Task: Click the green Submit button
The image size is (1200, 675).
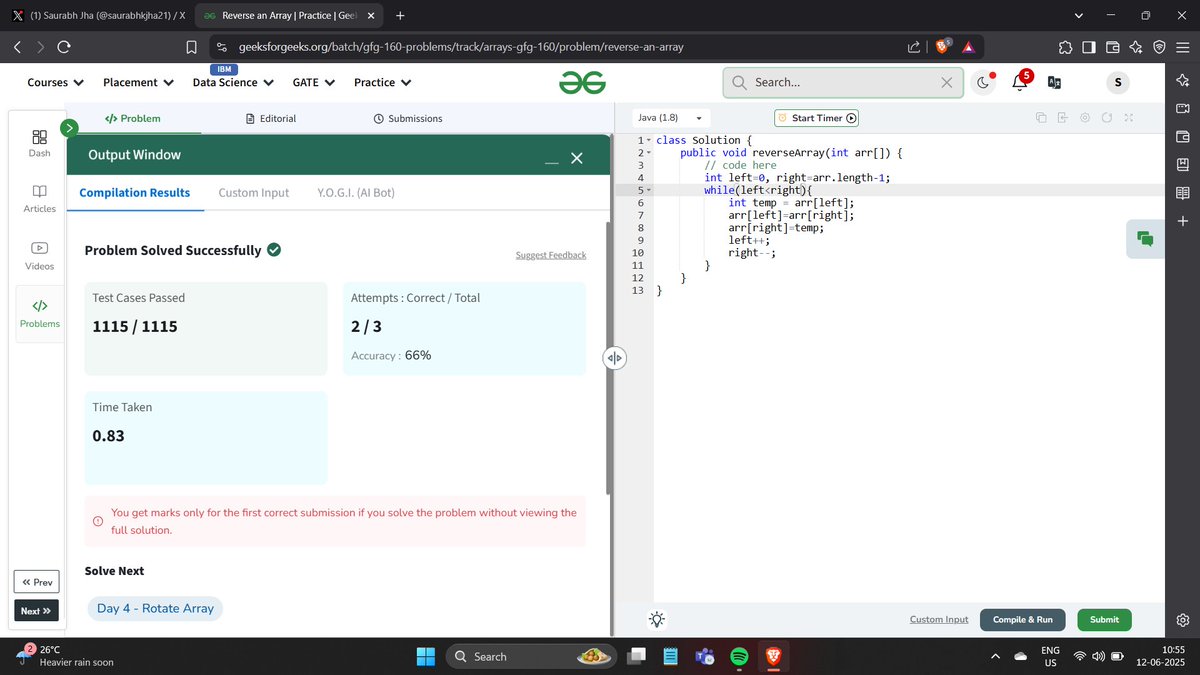Action: 1104,619
